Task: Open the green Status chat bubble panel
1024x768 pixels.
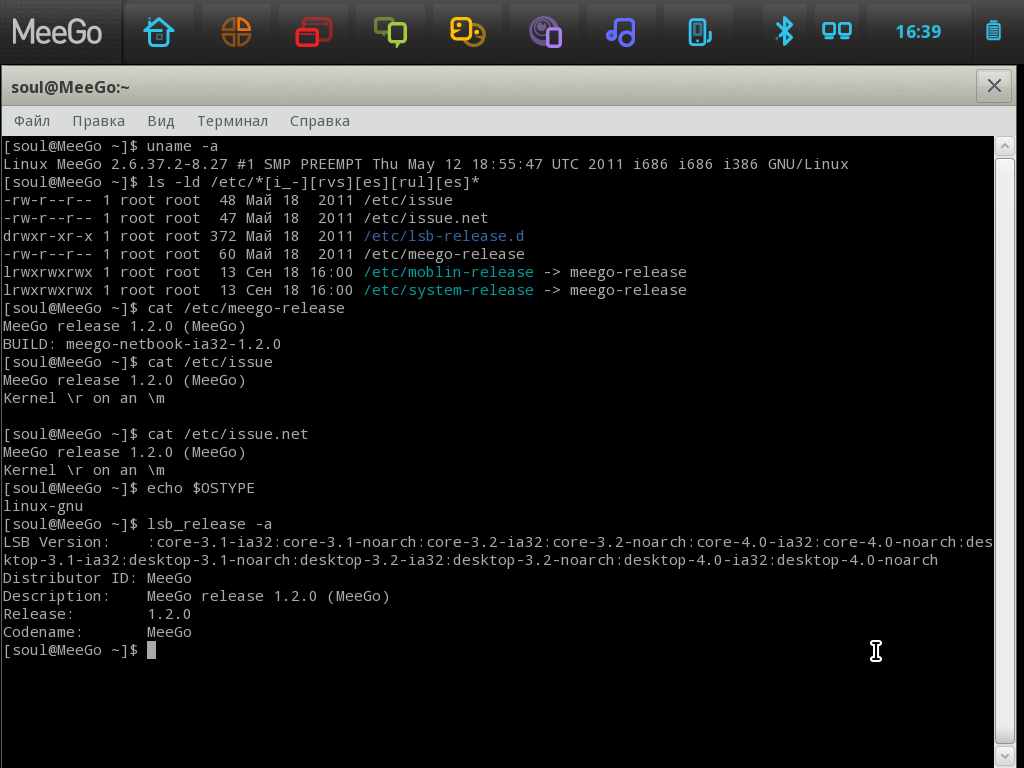Action: click(x=391, y=32)
